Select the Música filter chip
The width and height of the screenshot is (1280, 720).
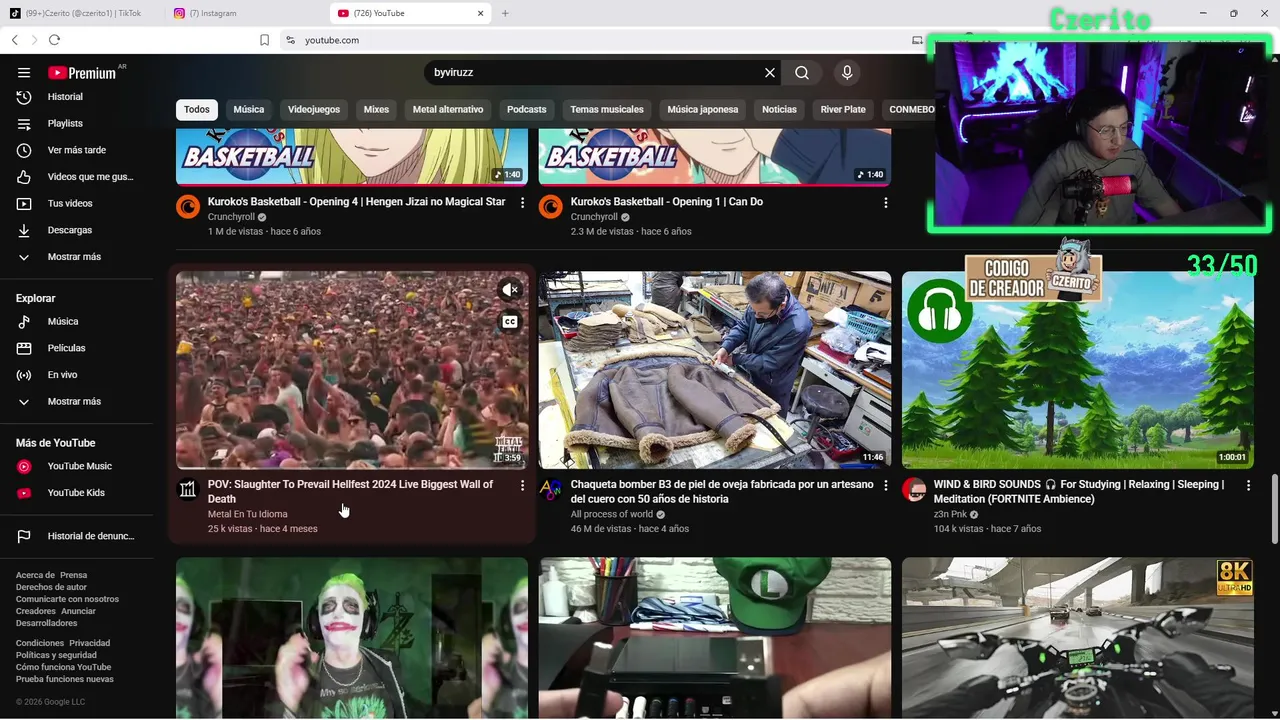coord(249,110)
